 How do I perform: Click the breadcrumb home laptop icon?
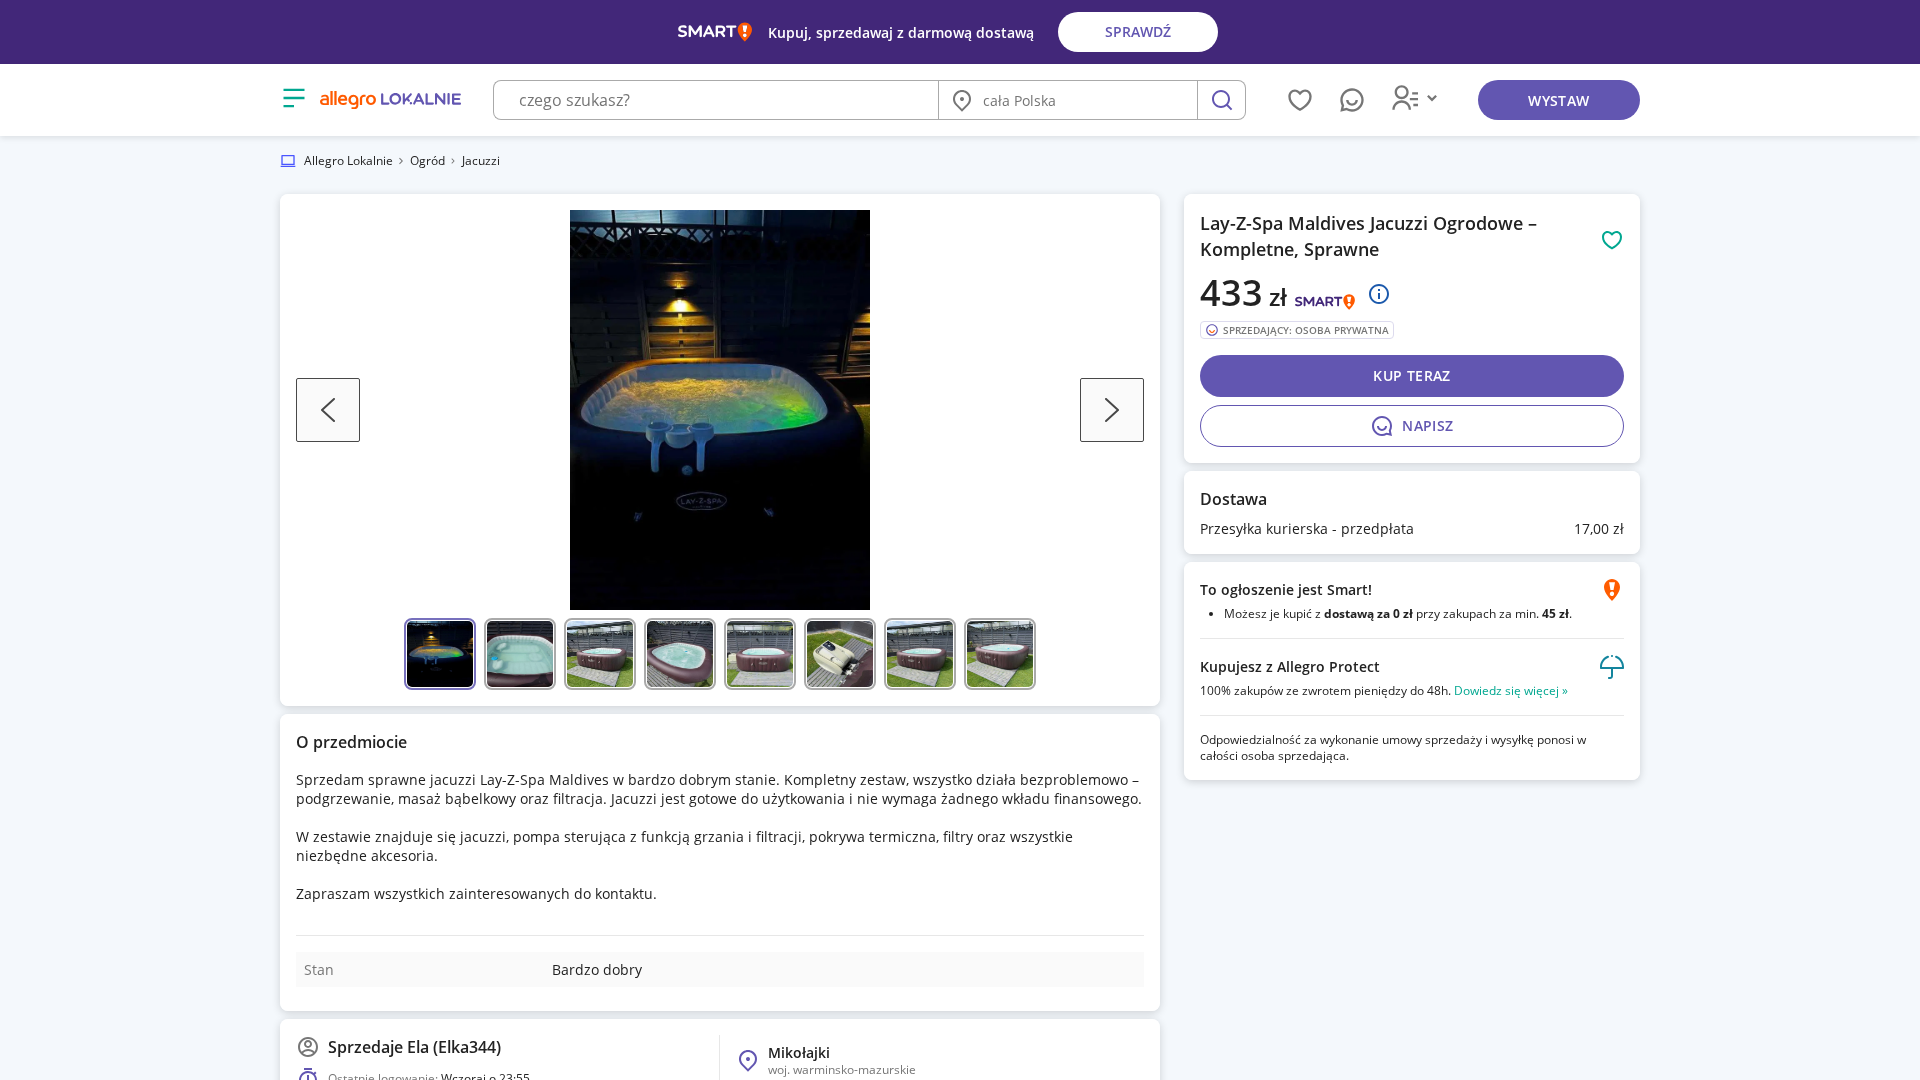click(288, 161)
